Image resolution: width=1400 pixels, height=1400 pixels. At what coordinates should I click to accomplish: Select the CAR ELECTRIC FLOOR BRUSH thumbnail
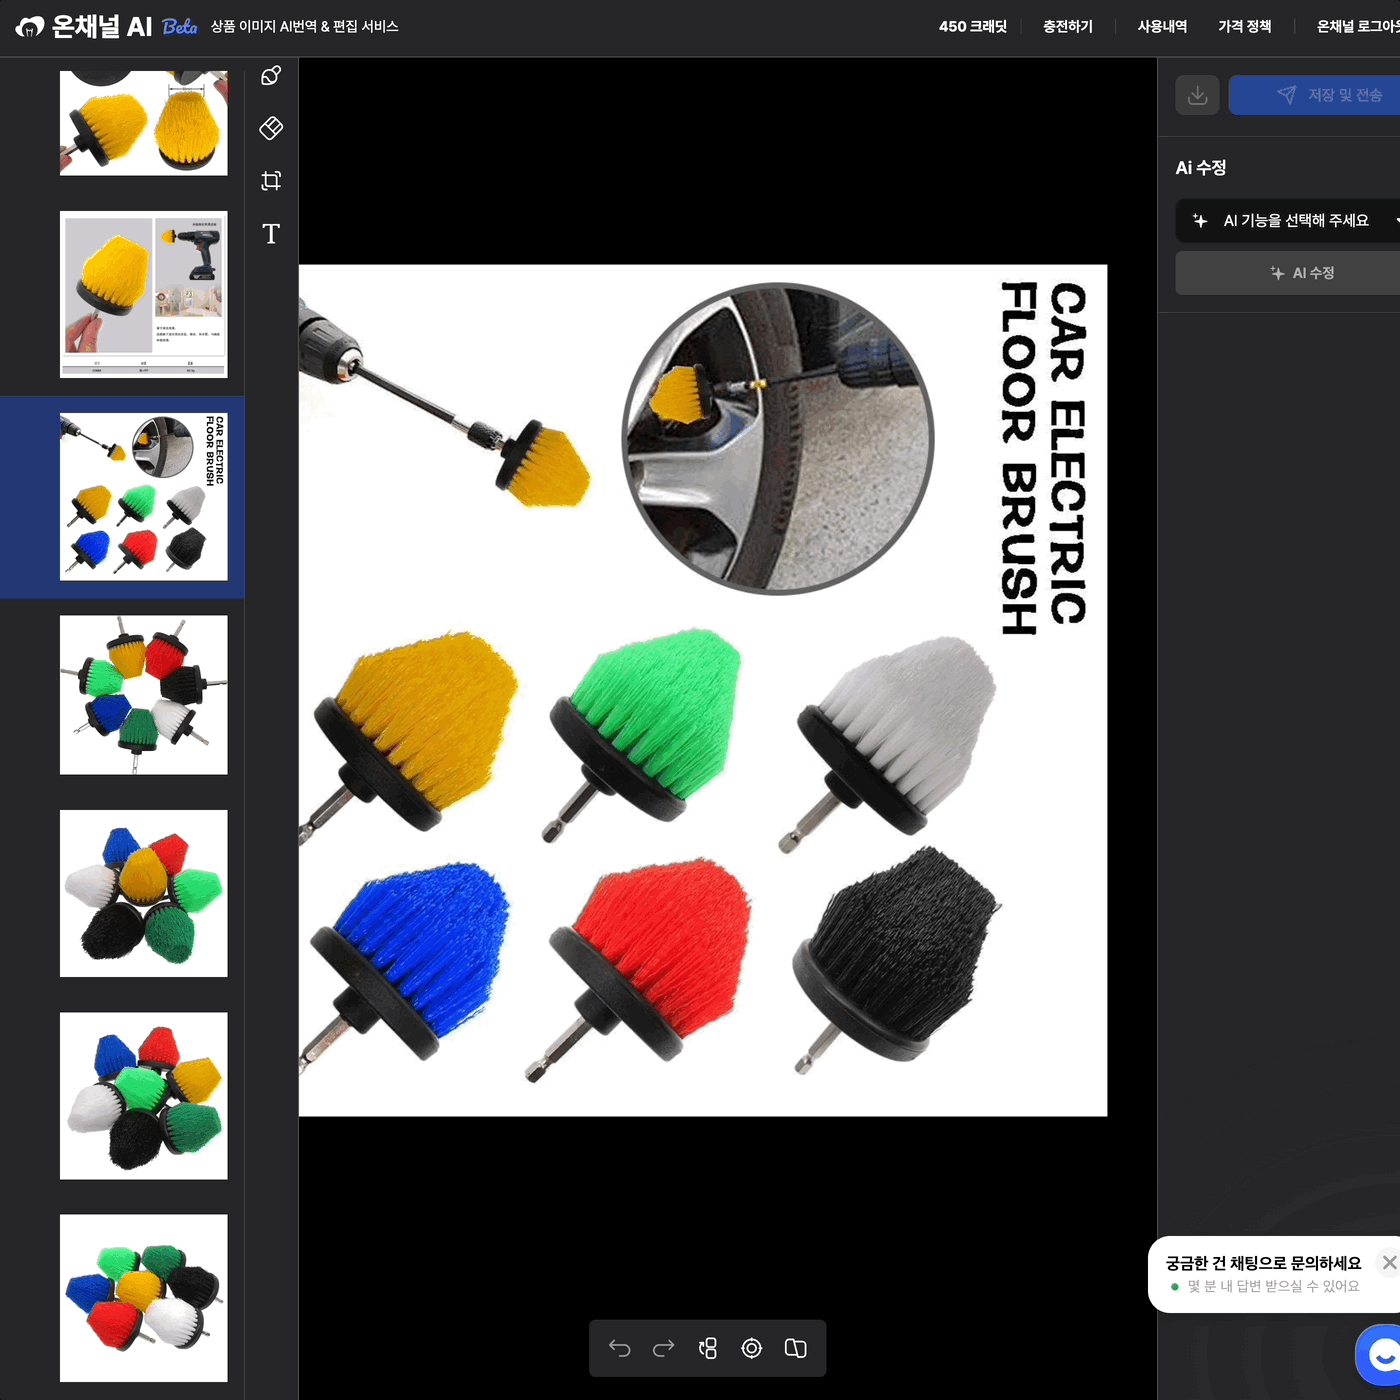click(x=144, y=497)
